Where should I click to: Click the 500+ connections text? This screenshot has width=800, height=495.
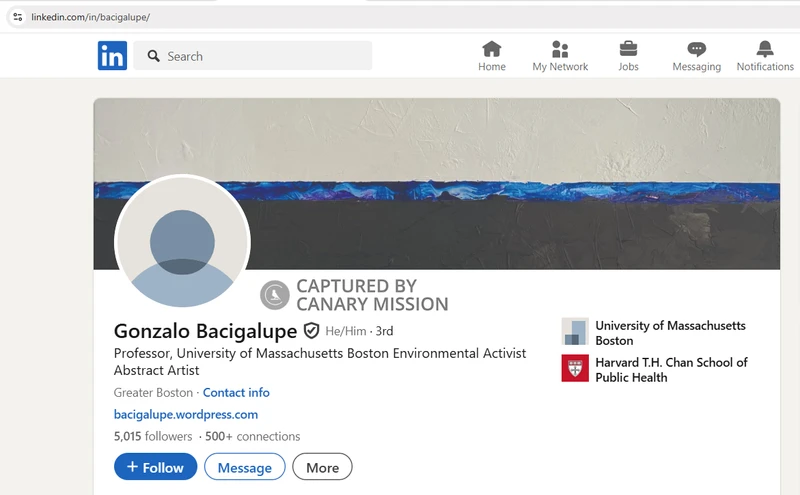click(253, 436)
